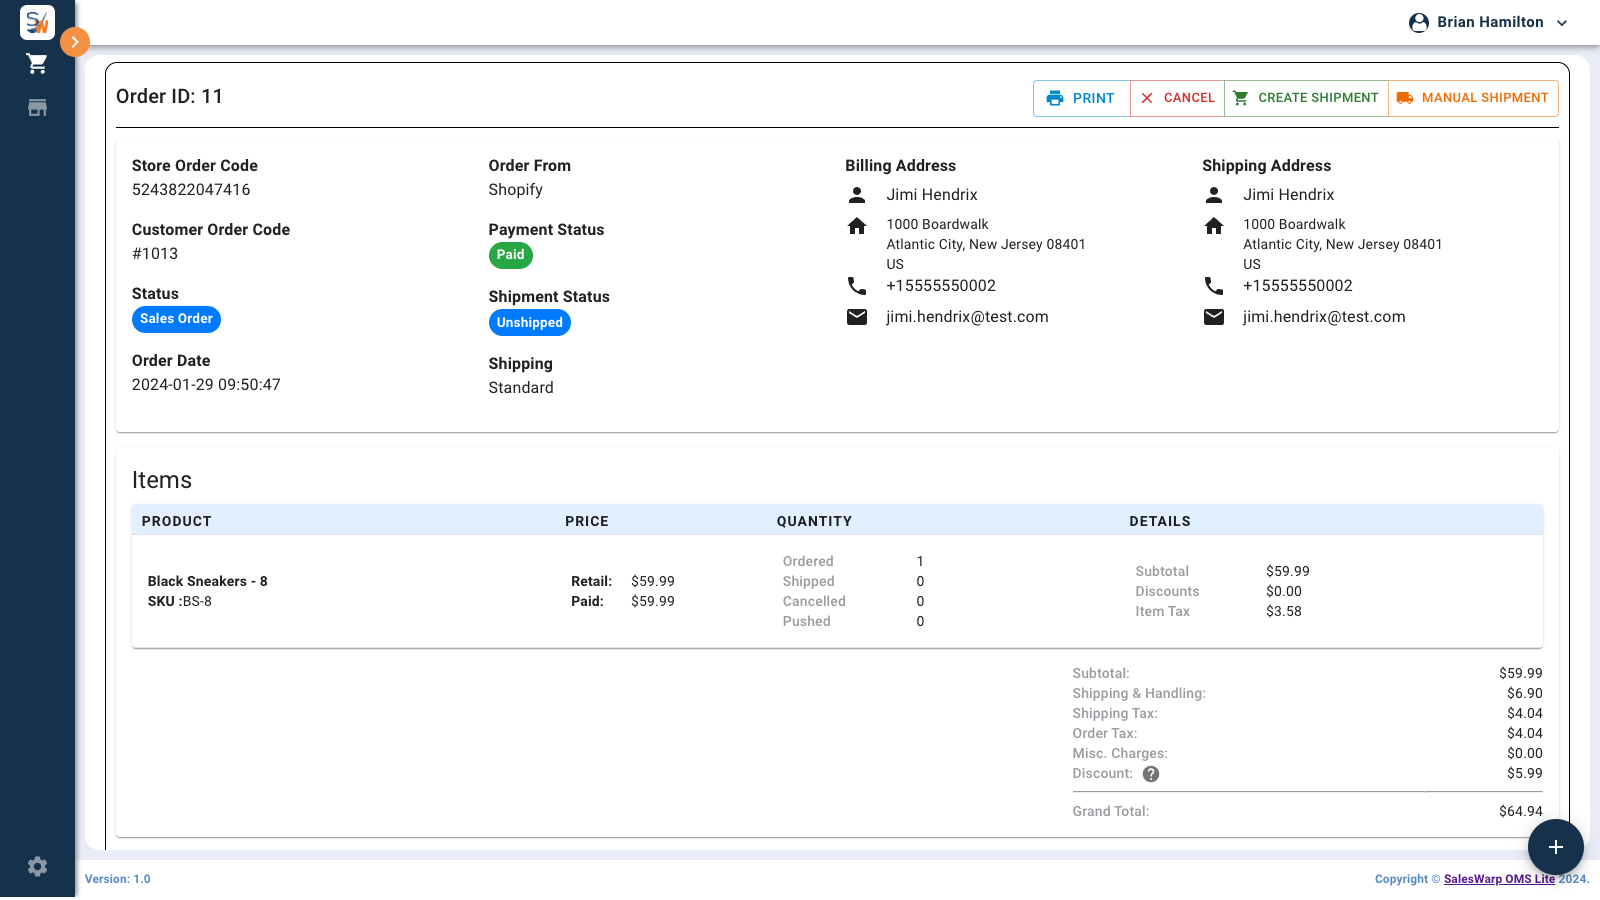Viewport: 1600px width, 900px height.
Task: Click Version: 1.0 footer text
Action: 118,879
